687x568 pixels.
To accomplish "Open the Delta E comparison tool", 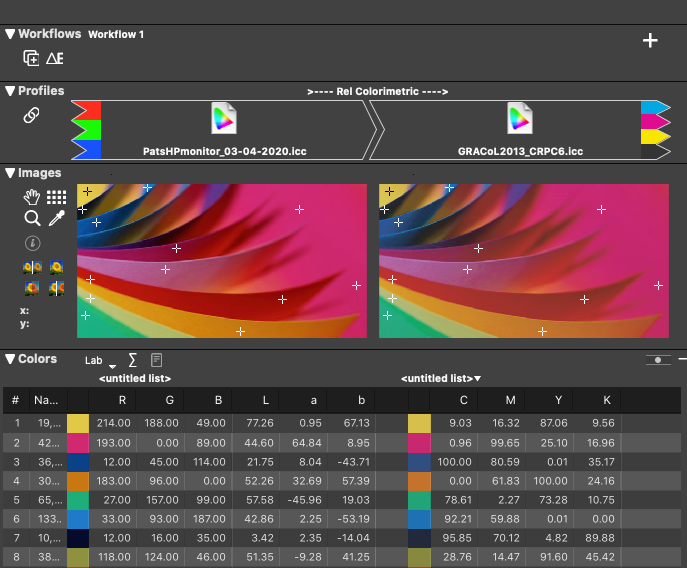I will tap(55, 59).
